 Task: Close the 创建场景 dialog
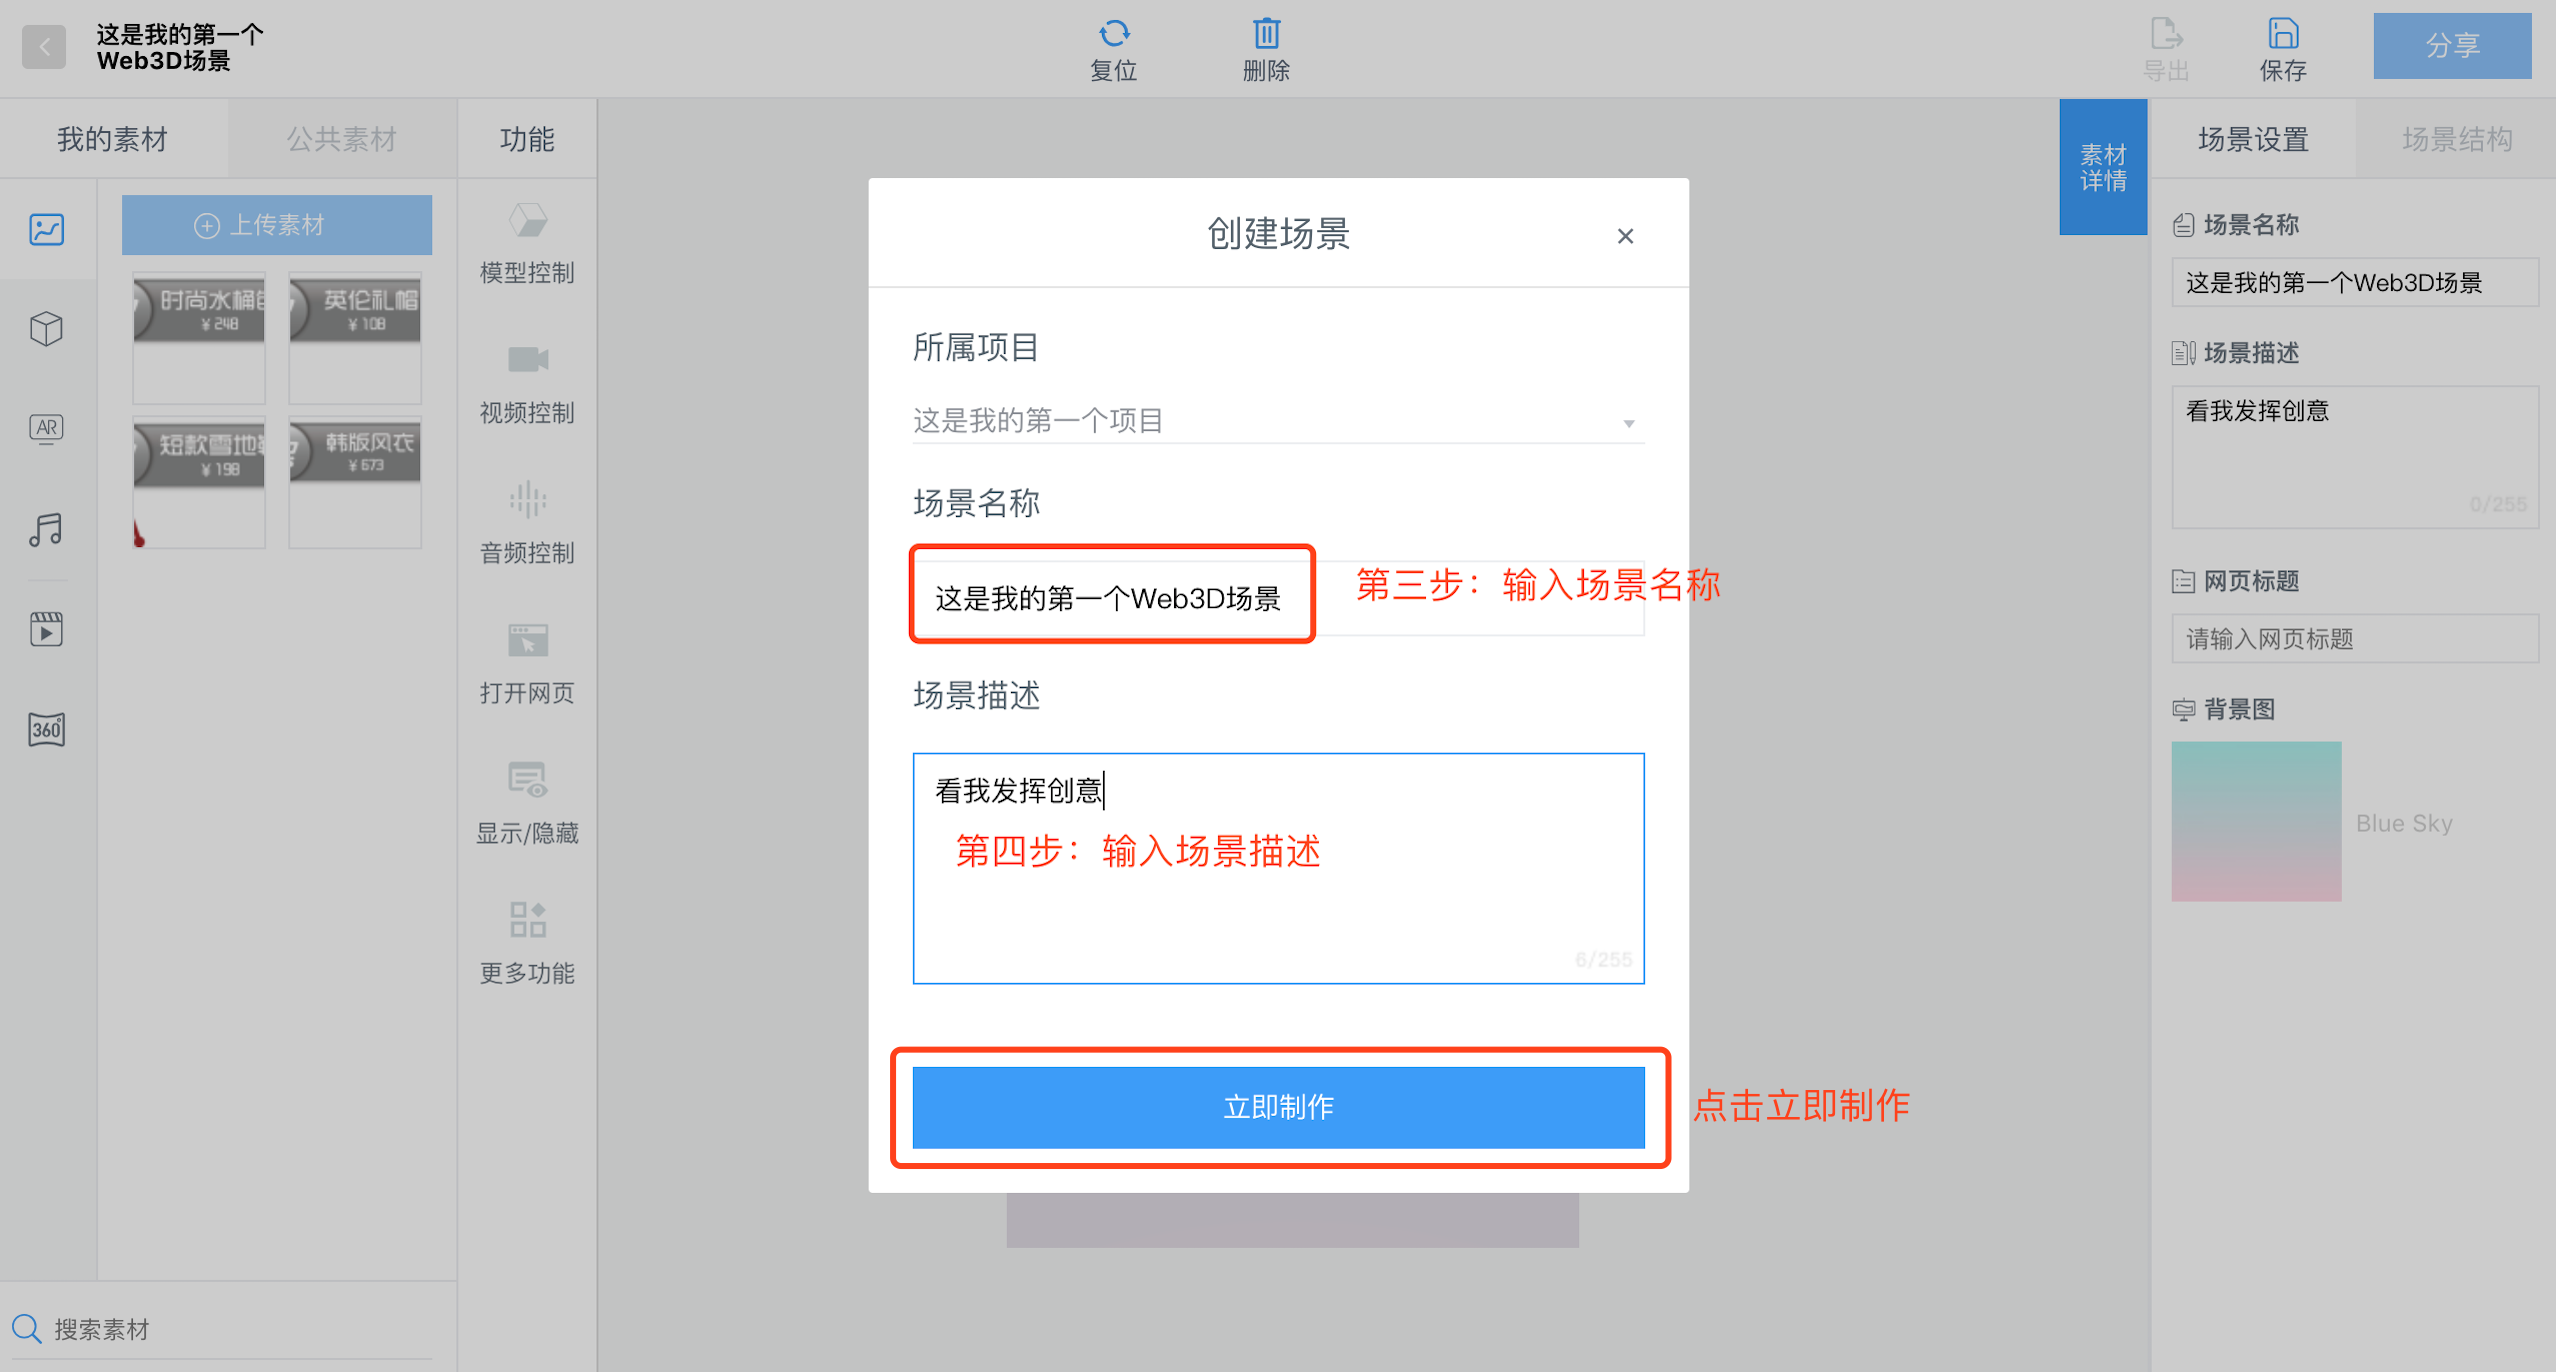tap(1625, 236)
